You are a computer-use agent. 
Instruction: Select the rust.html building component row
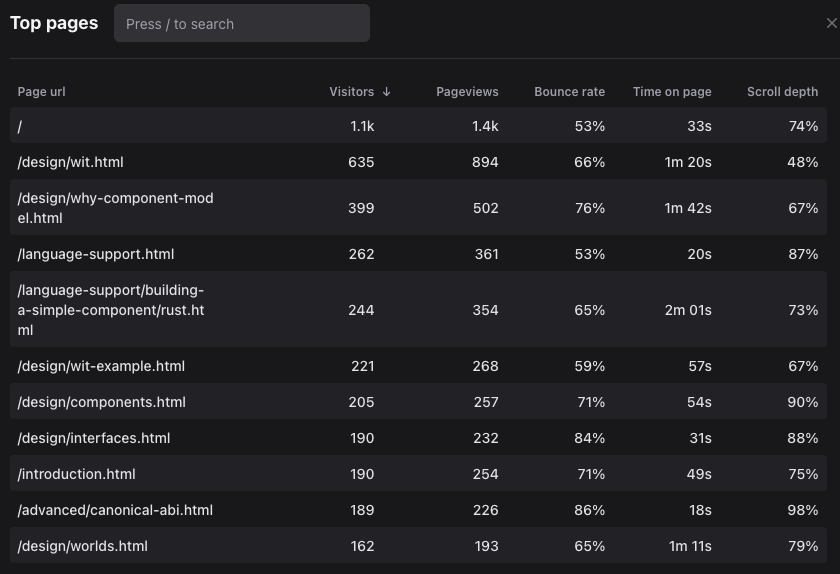click(x=110, y=310)
